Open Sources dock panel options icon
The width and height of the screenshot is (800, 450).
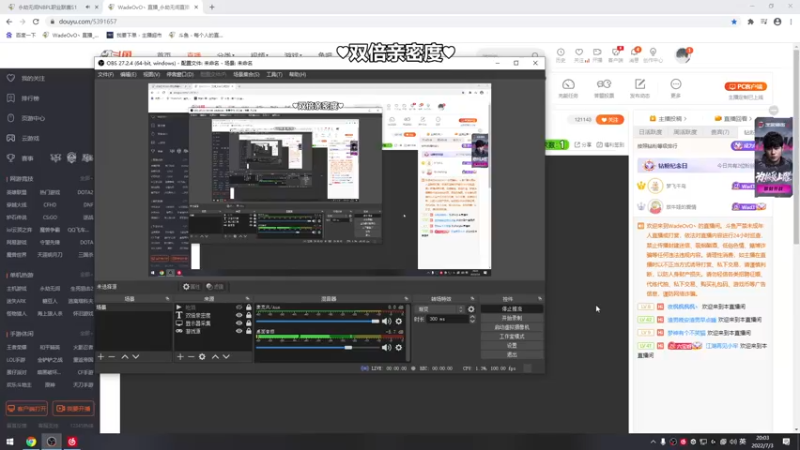click(247, 299)
